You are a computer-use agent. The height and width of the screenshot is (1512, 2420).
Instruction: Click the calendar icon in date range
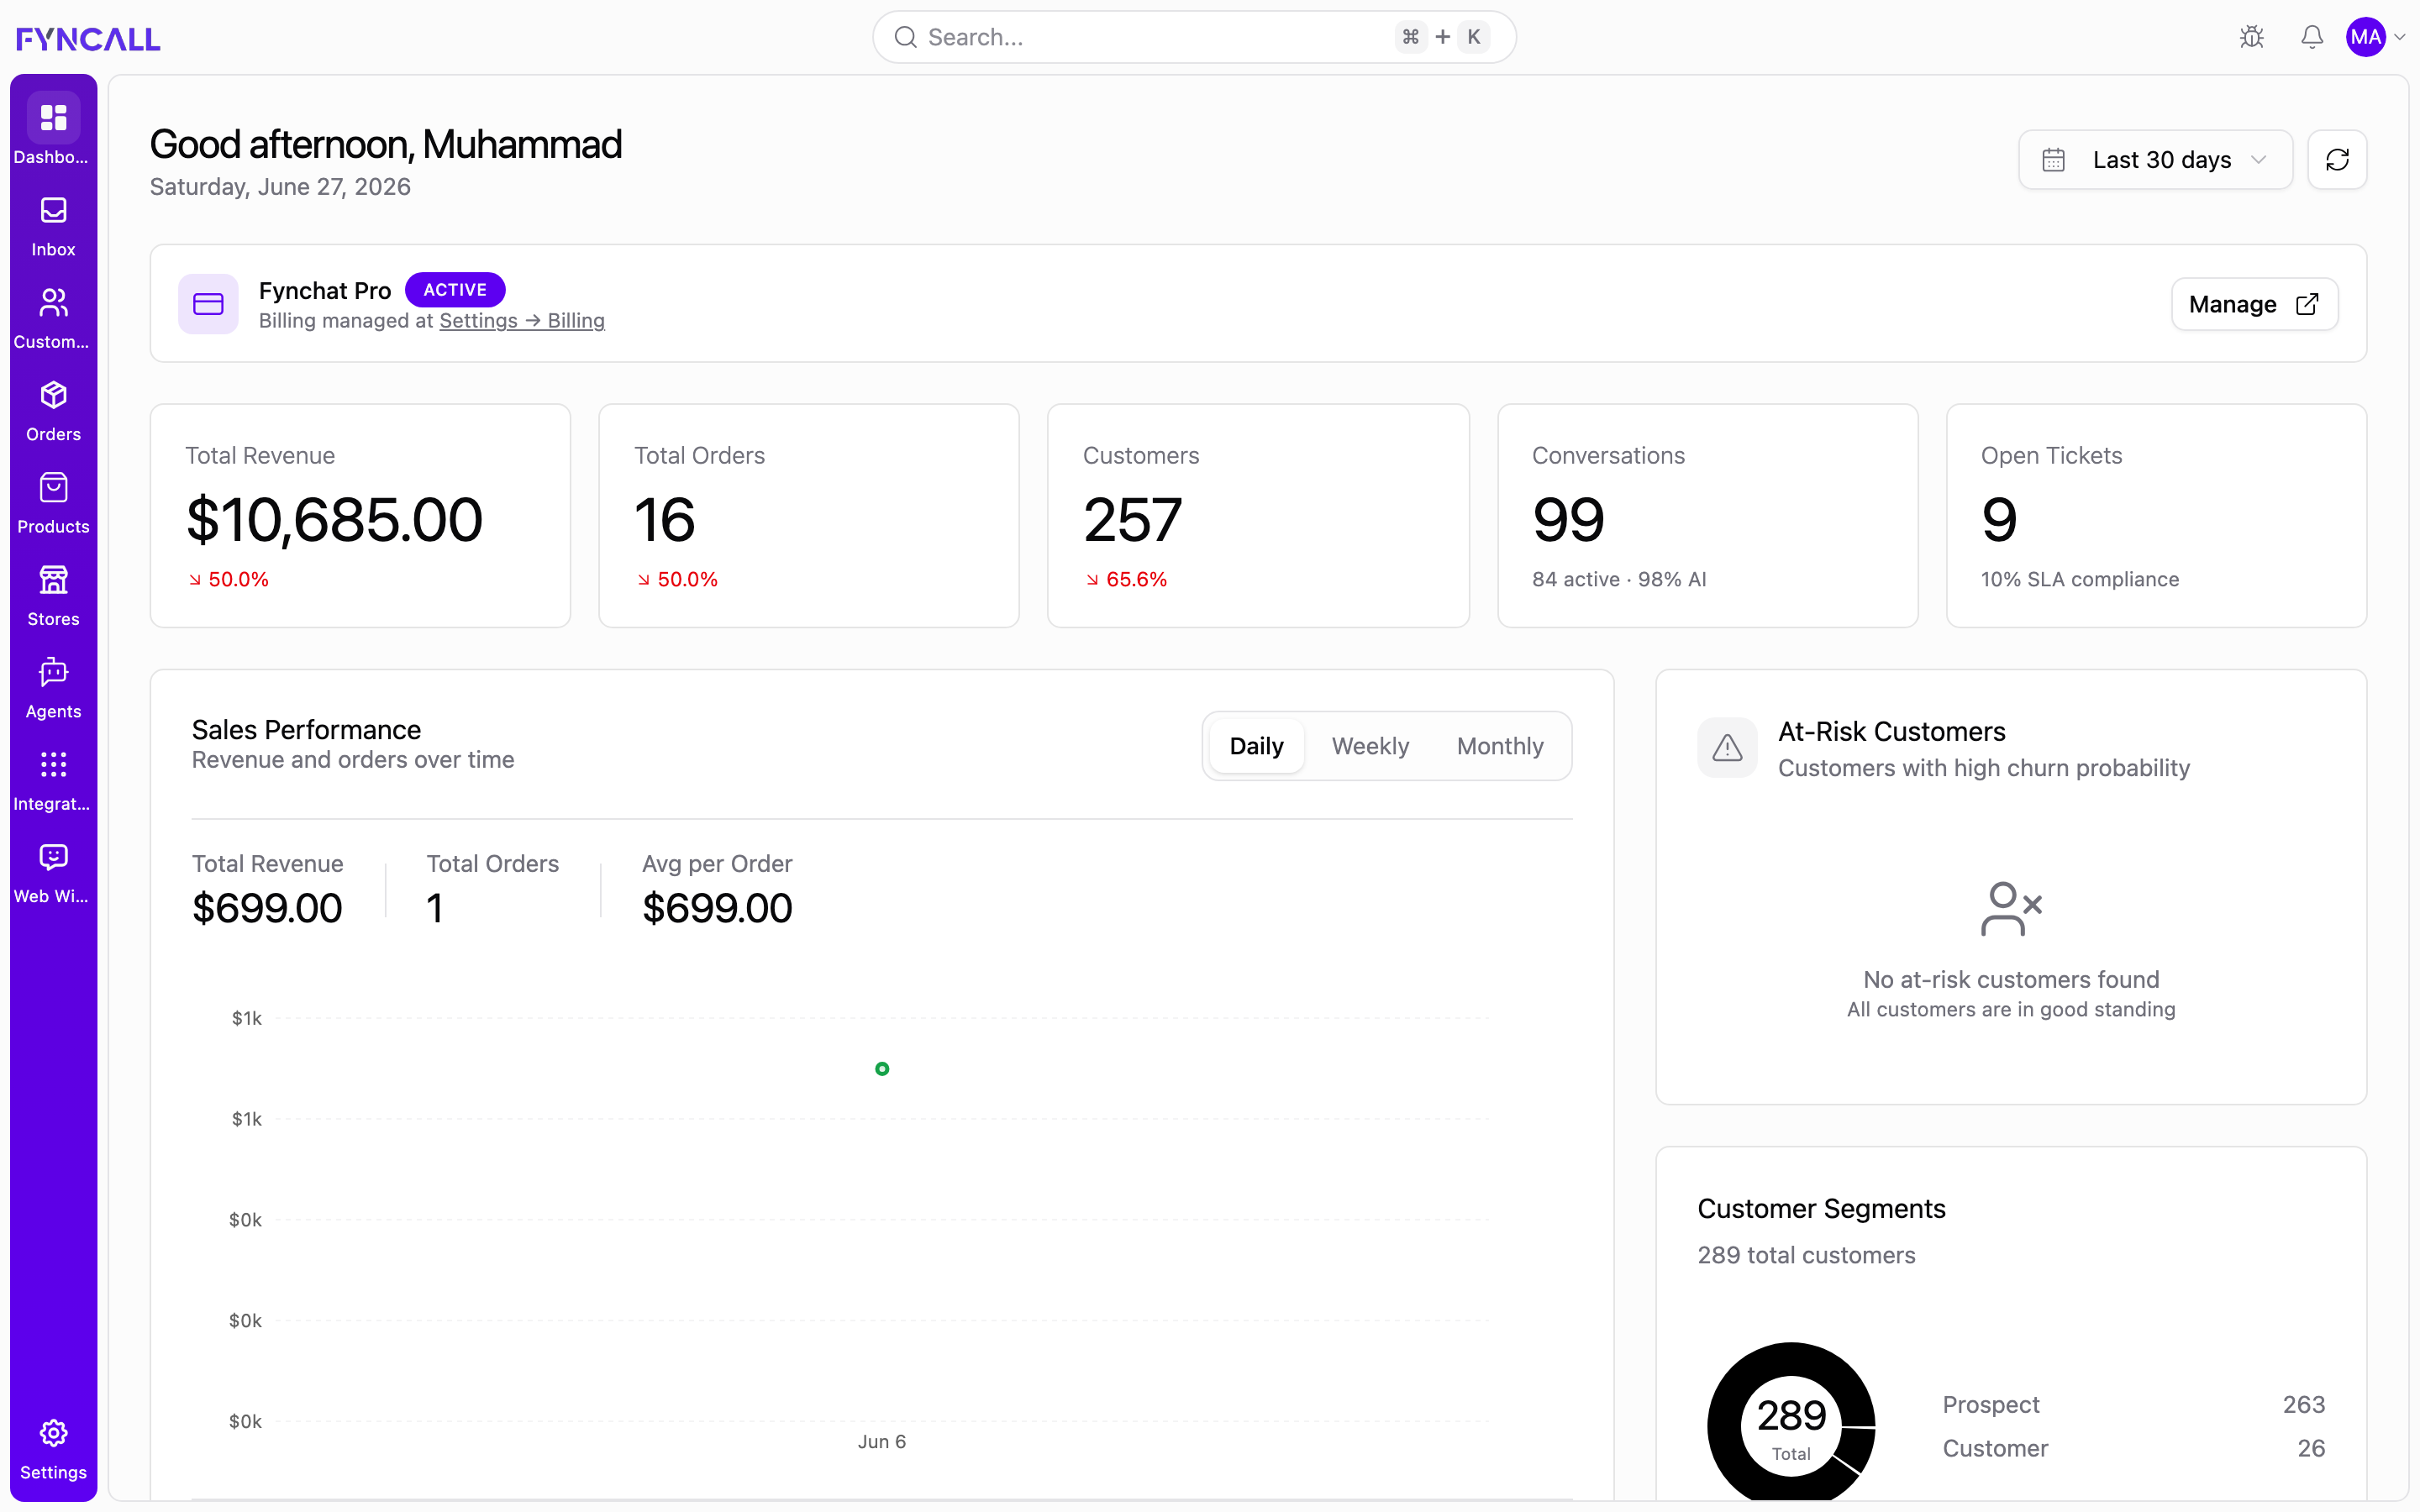[2053, 160]
